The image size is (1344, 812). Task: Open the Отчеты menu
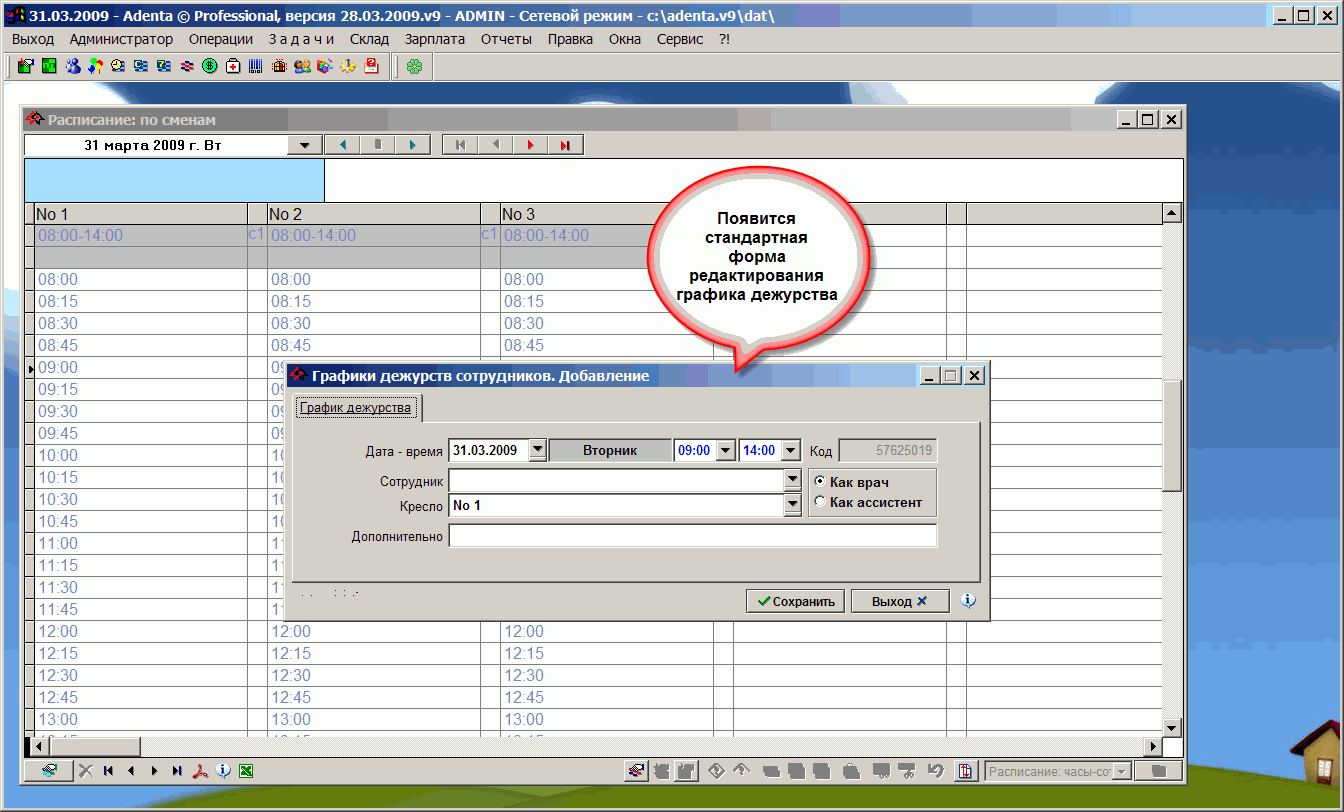506,39
